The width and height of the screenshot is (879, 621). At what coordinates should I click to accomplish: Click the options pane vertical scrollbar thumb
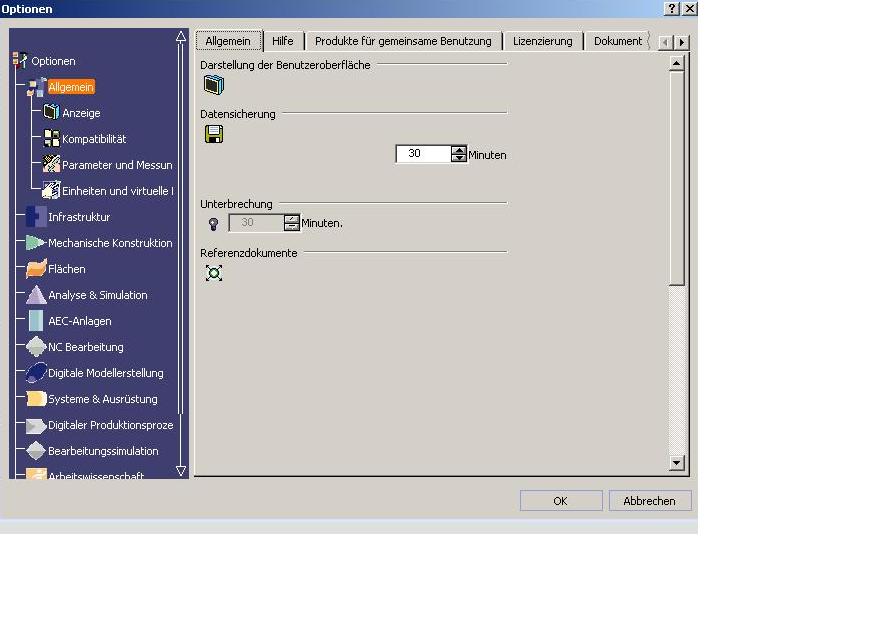[x=677, y=178]
